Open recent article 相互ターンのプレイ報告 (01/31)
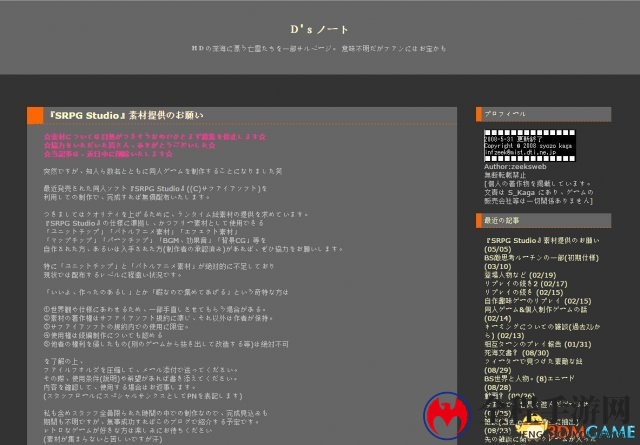The image size is (640, 445). tap(538, 344)
